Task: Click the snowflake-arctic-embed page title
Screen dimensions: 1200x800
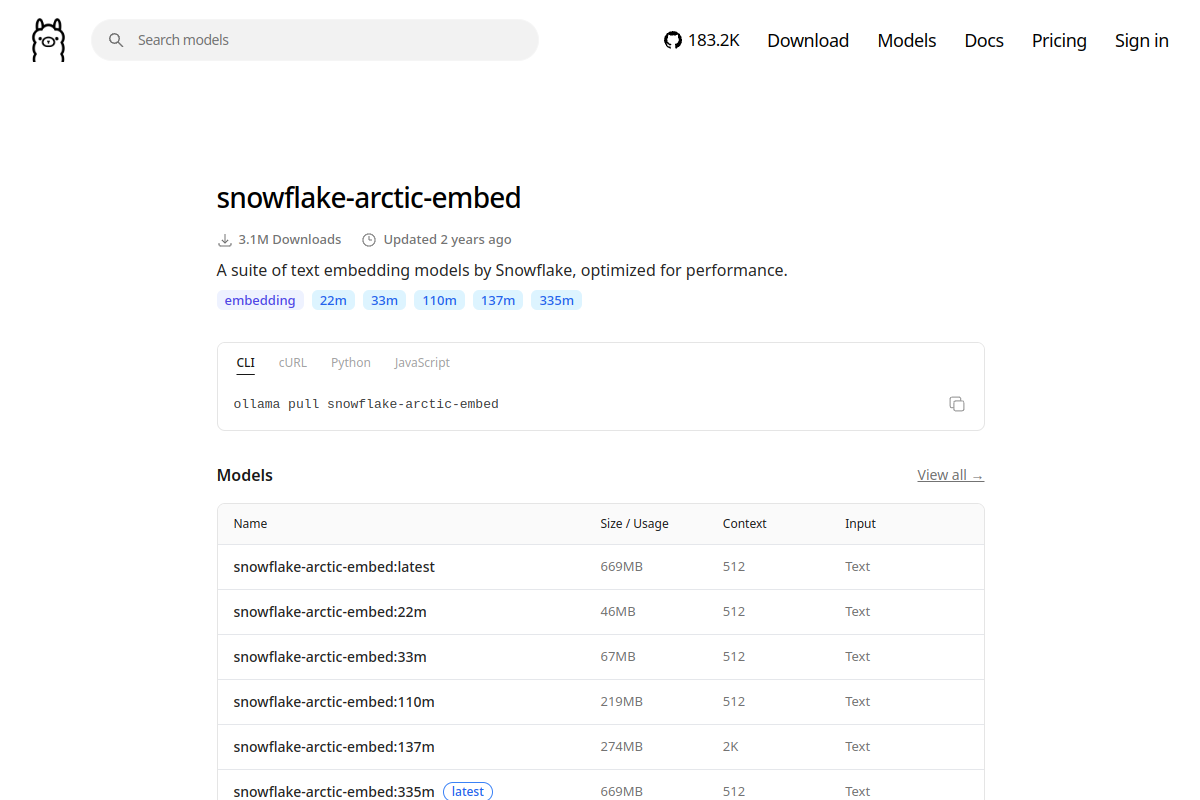Action: pyautogui.click(x=369, y=198)
